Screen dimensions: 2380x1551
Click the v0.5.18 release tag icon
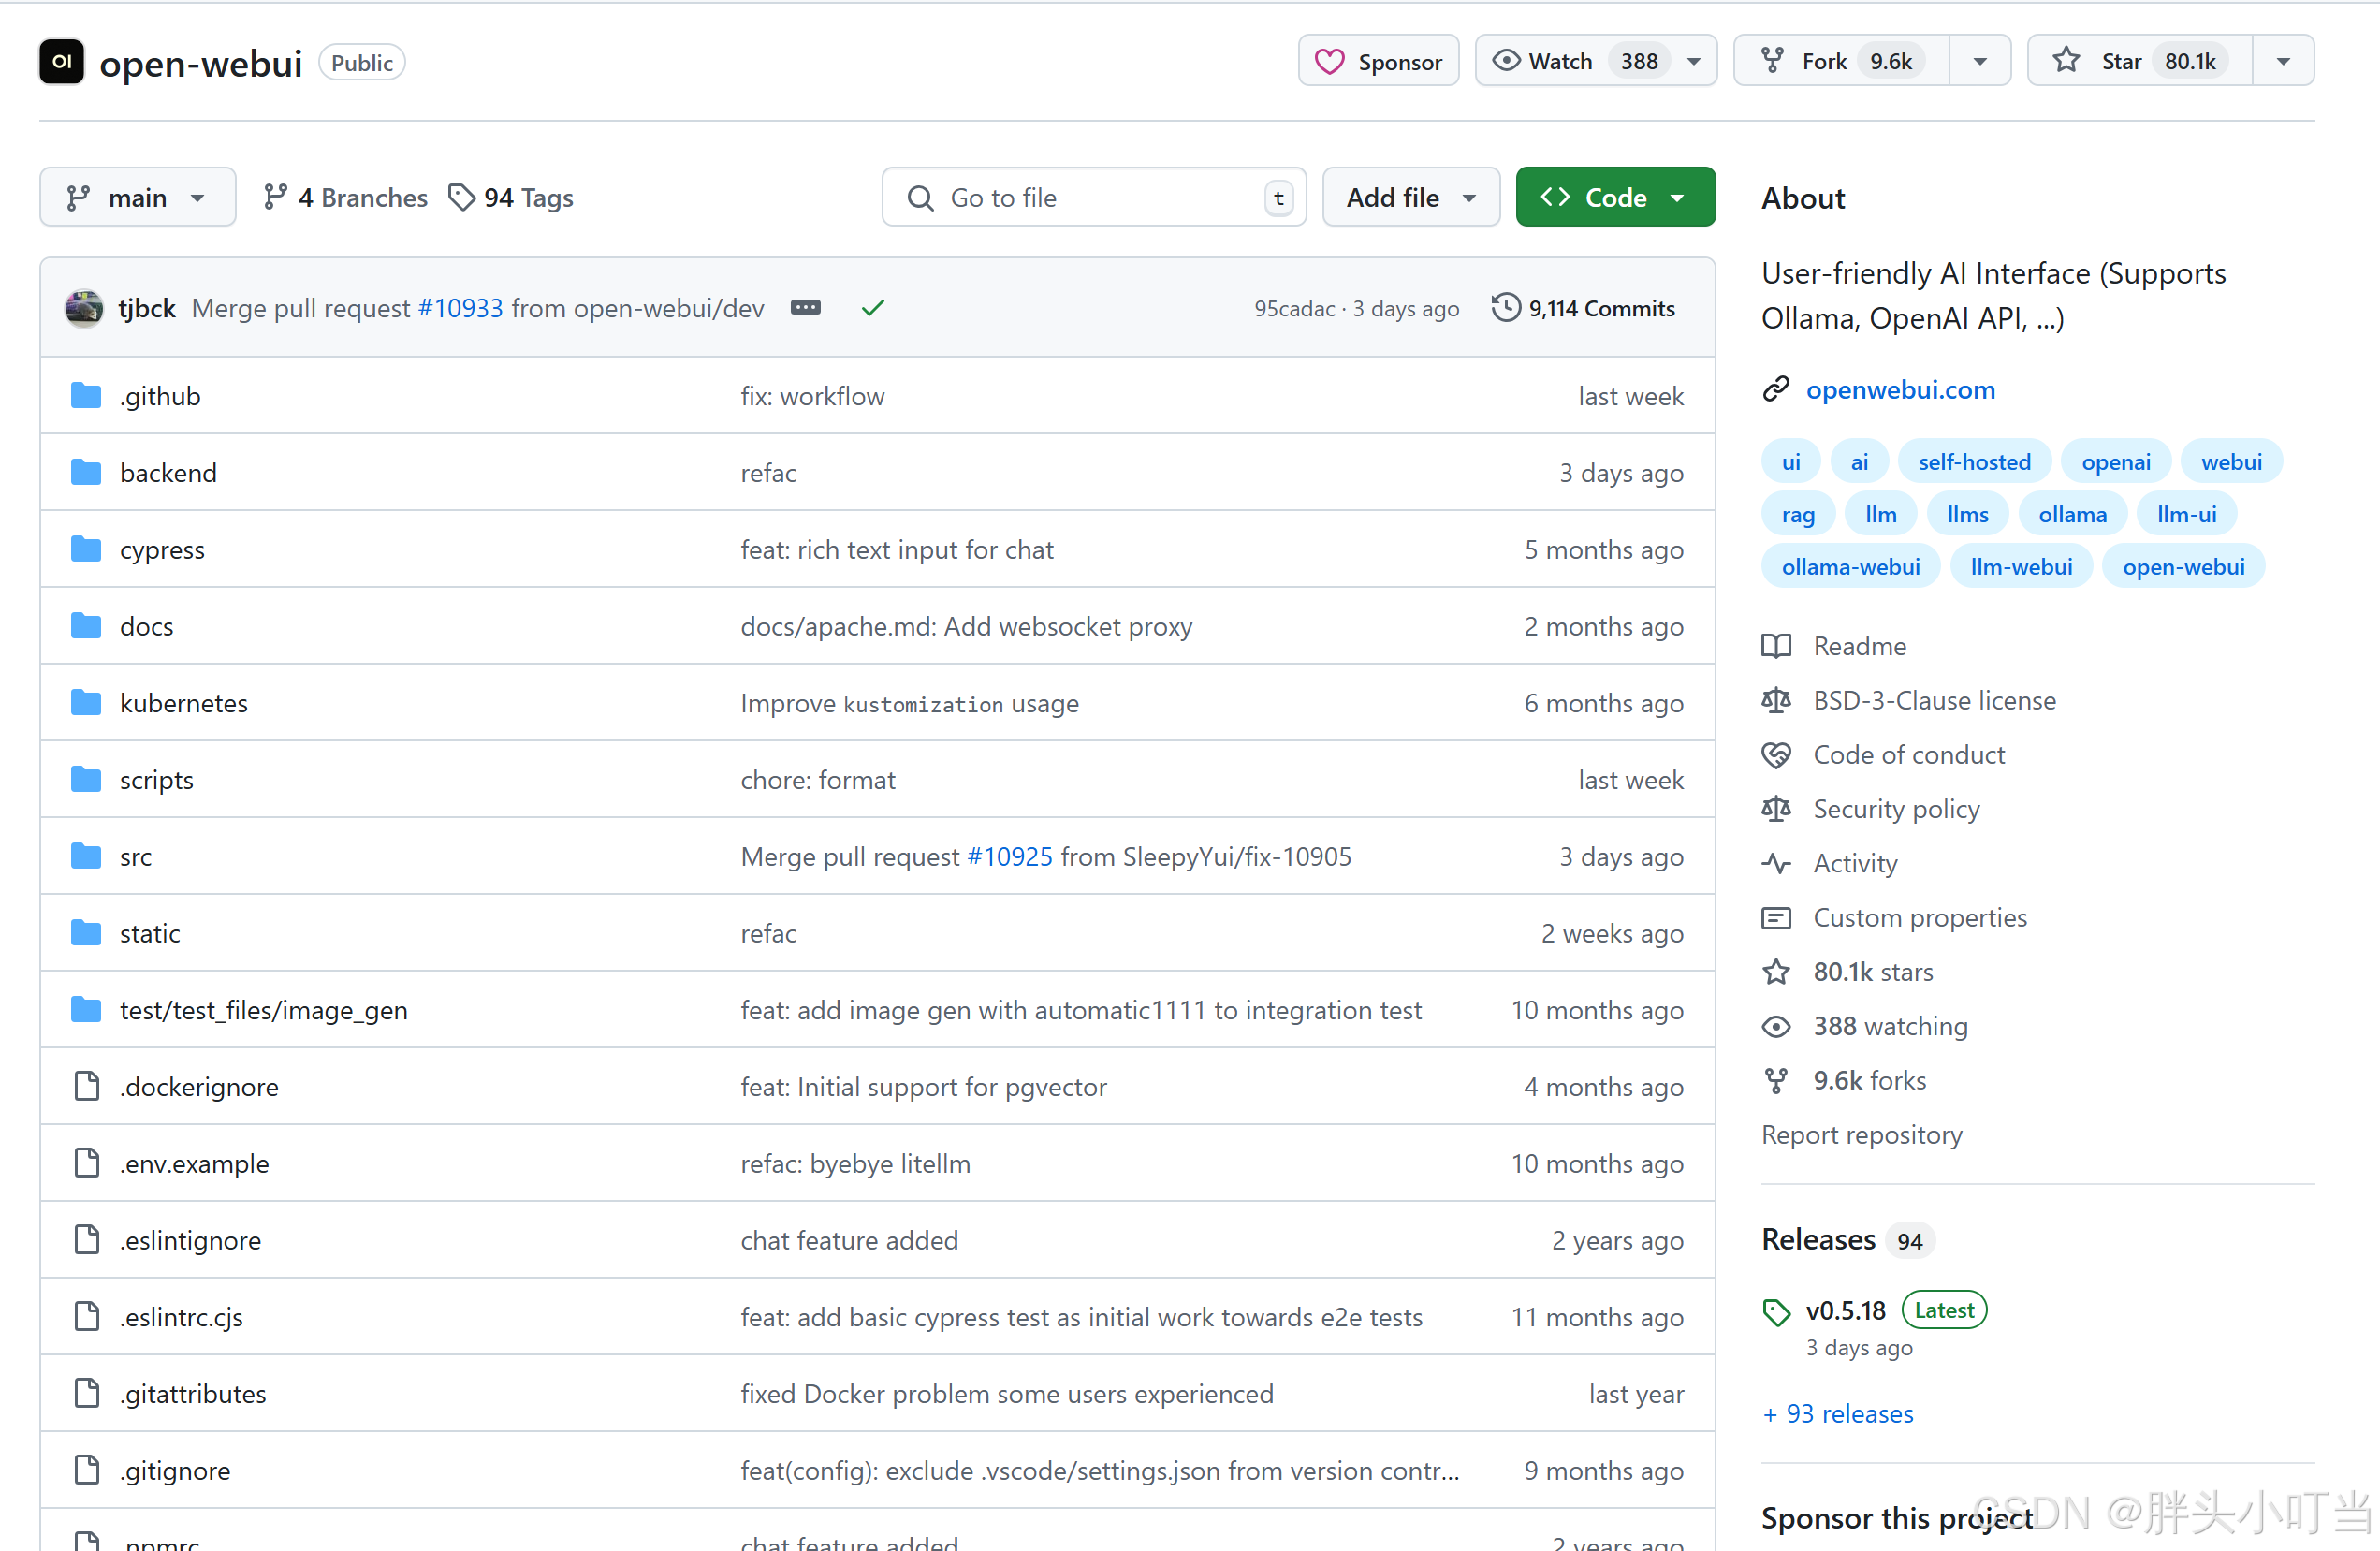(1776, 1311)
